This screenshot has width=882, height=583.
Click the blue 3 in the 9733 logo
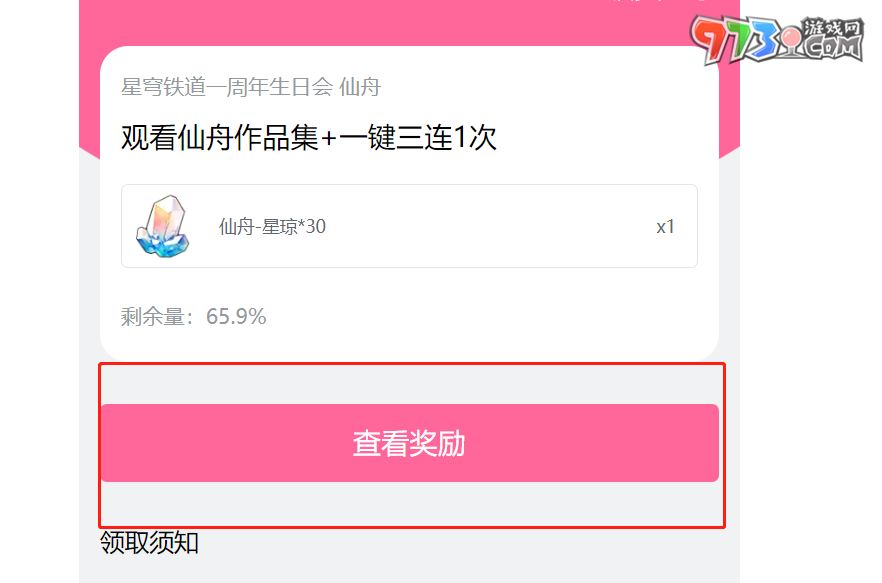pyautogui.click(x=766, y=39)
